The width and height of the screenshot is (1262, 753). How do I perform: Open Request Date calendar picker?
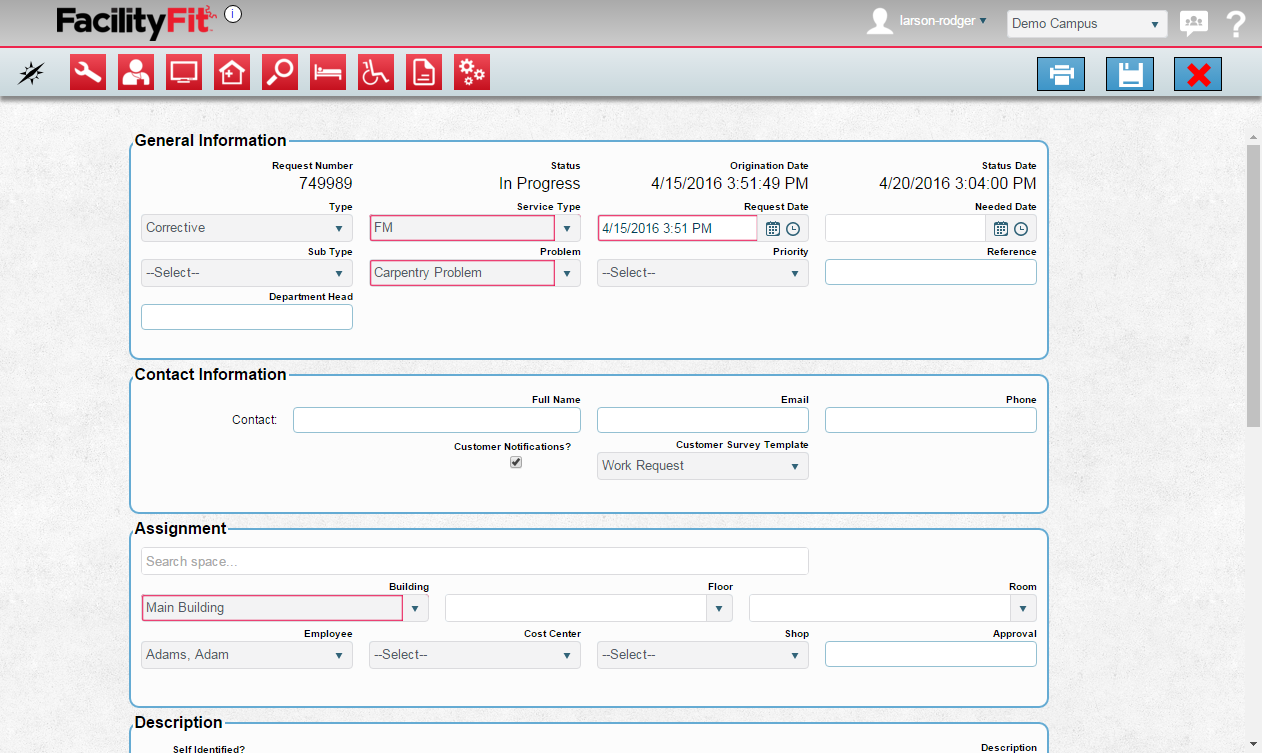click(773, 228)
